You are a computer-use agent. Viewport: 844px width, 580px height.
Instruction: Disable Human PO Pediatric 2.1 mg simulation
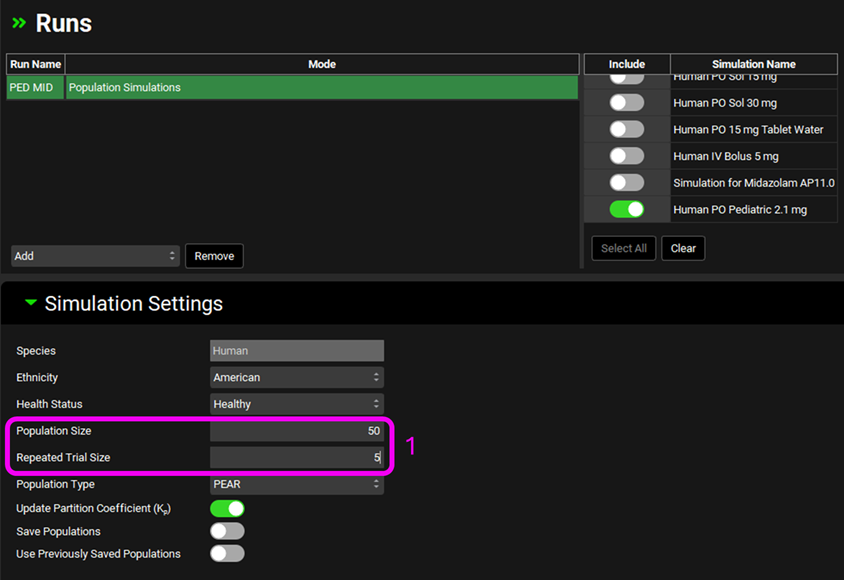(x=627, y=210)
